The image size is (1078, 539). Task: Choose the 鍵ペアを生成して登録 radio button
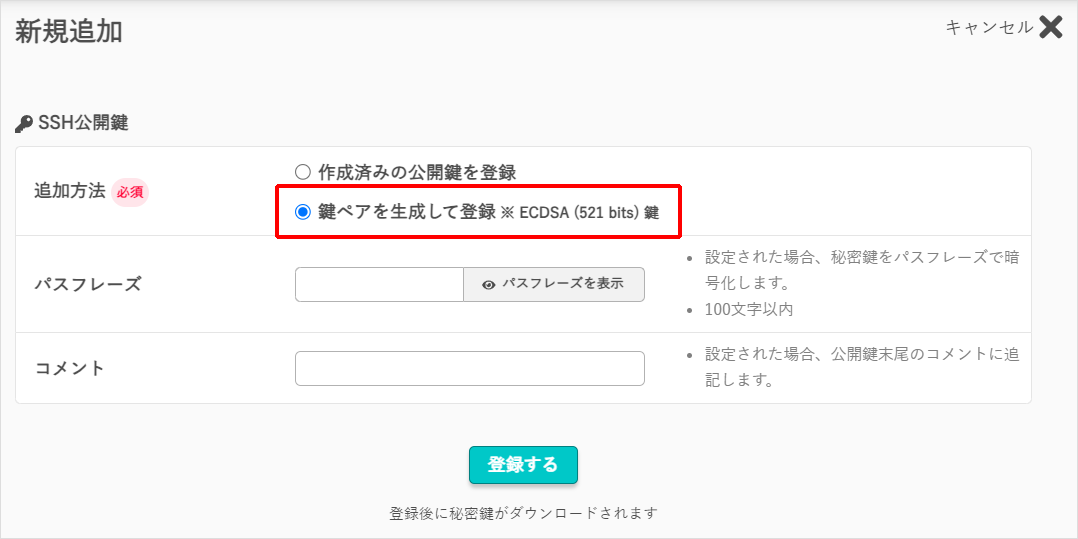(303, 212)
